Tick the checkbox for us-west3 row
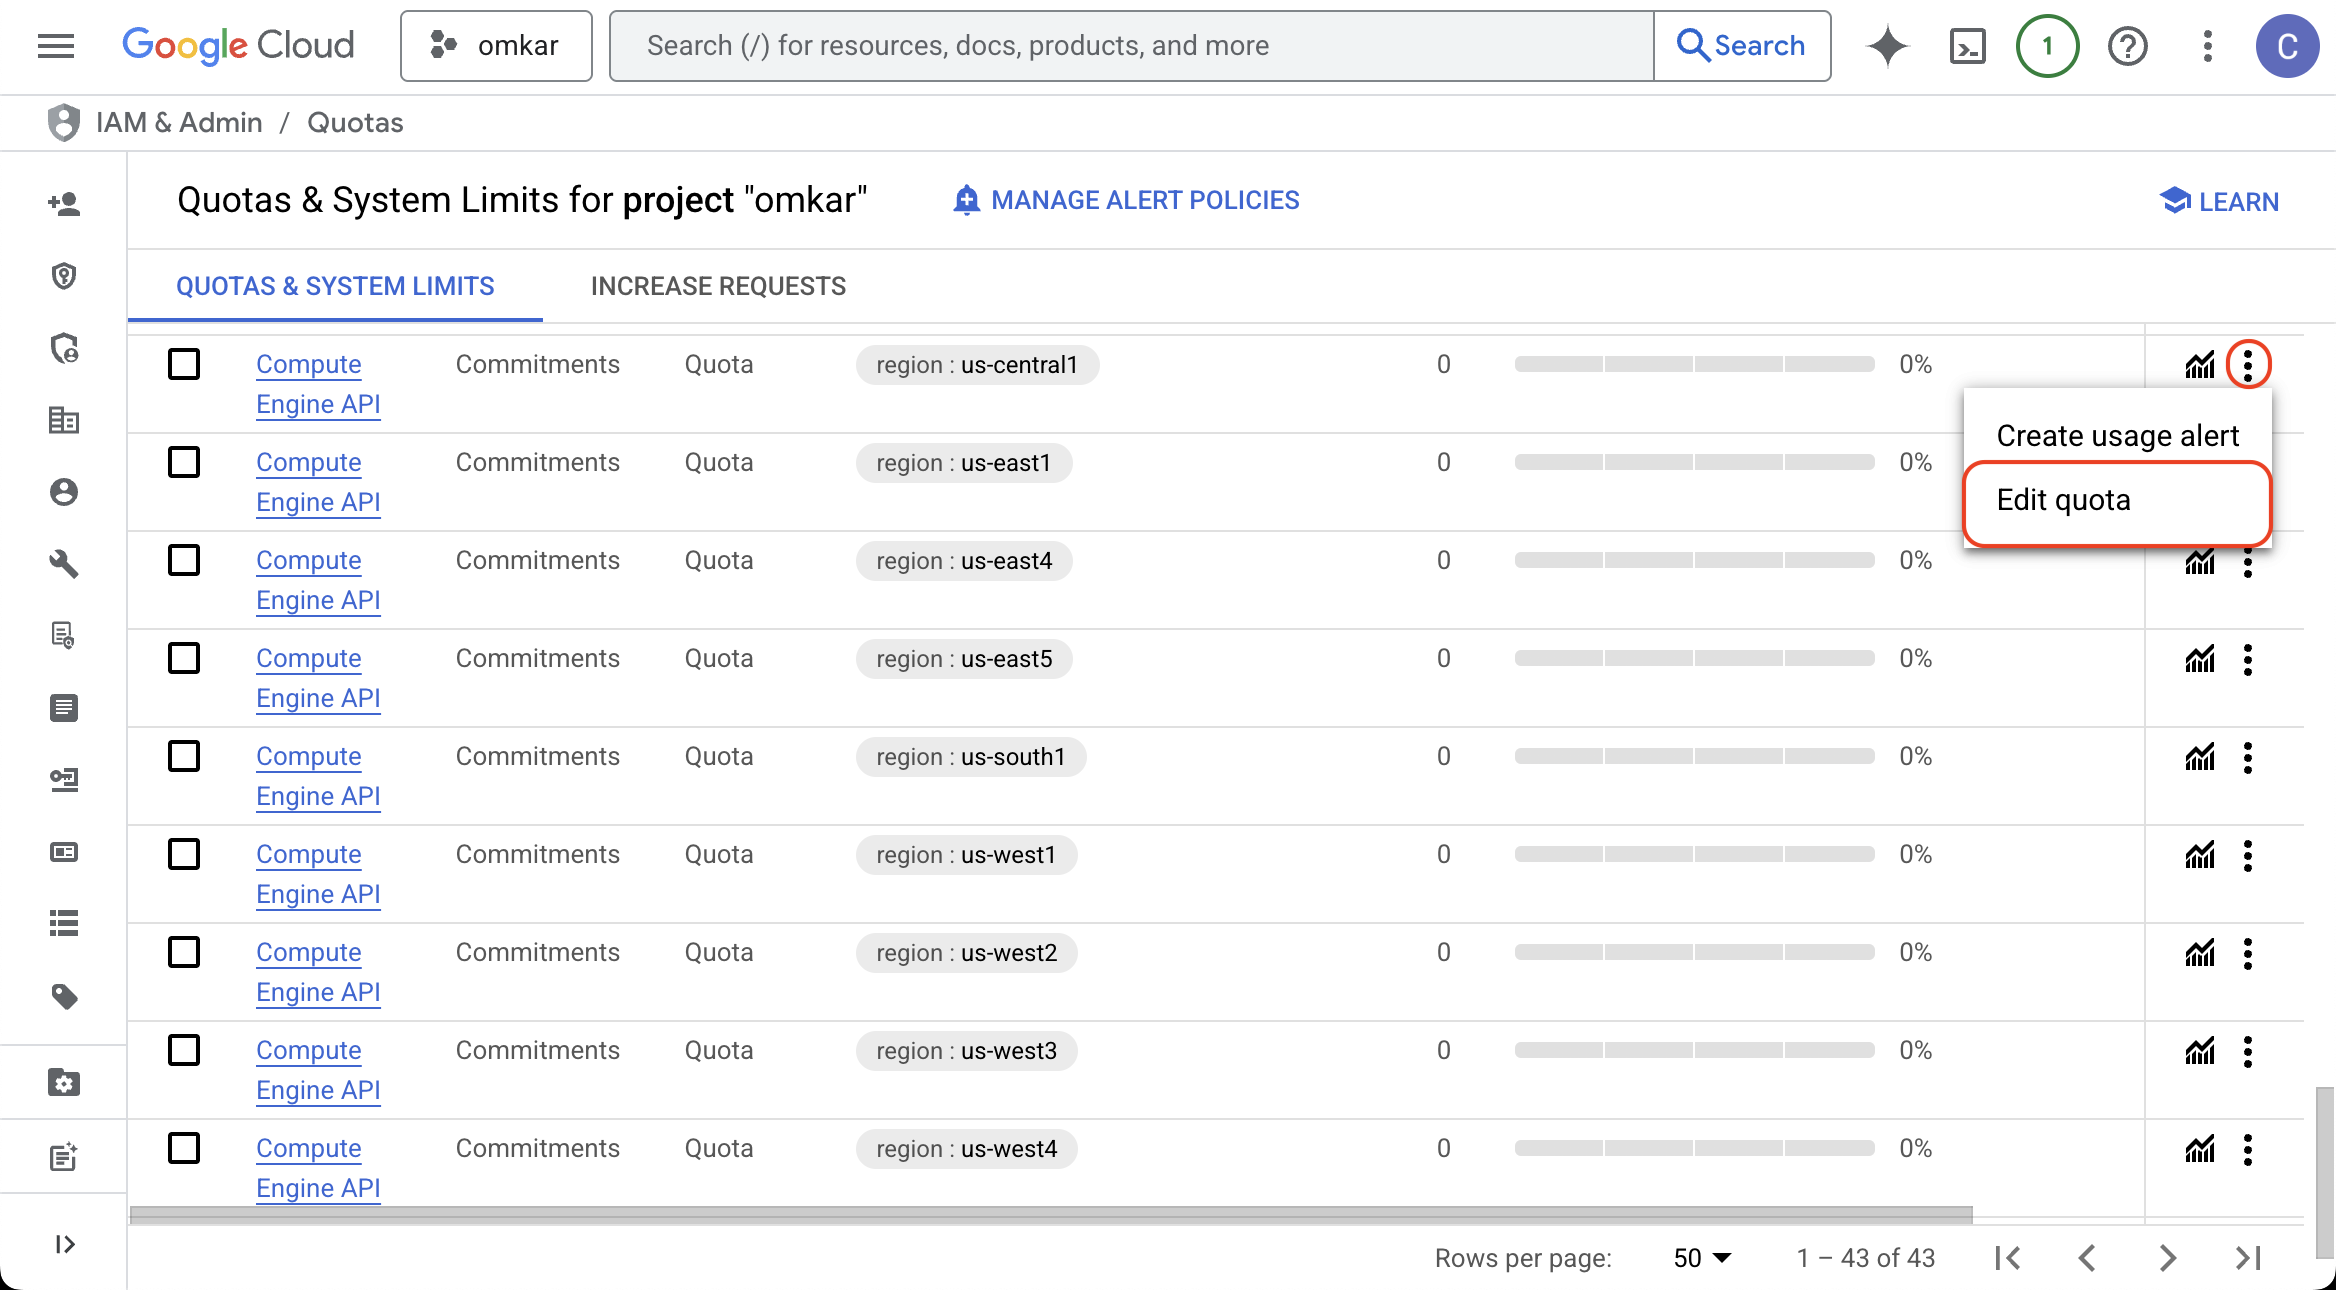This screenshot has height=1290, width=2336. click(x=184, y=1050)
